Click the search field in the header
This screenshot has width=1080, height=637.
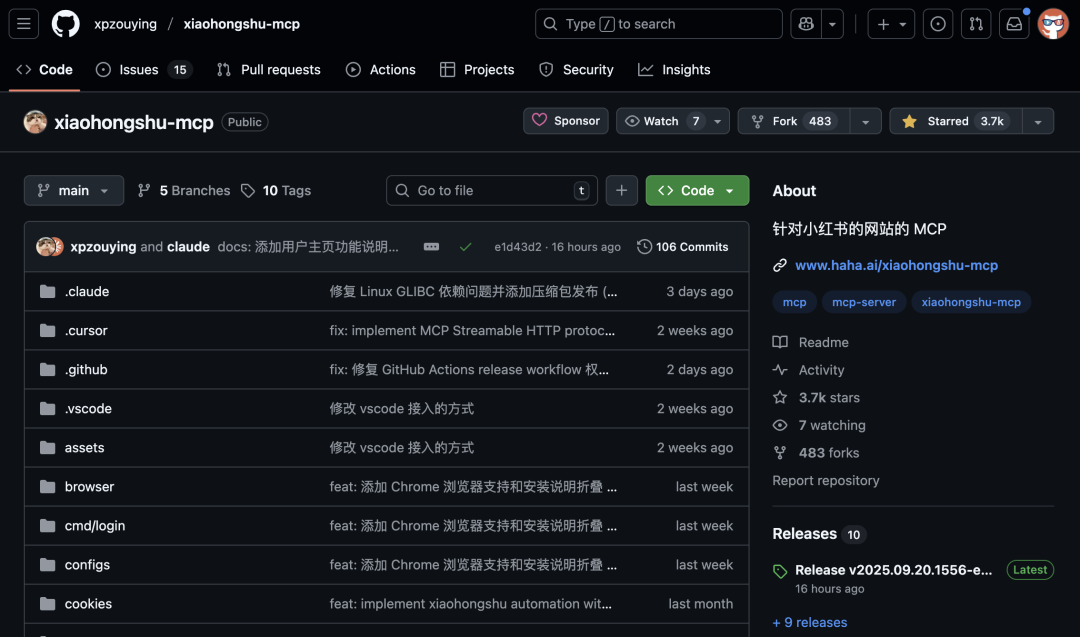coord(658,24)
